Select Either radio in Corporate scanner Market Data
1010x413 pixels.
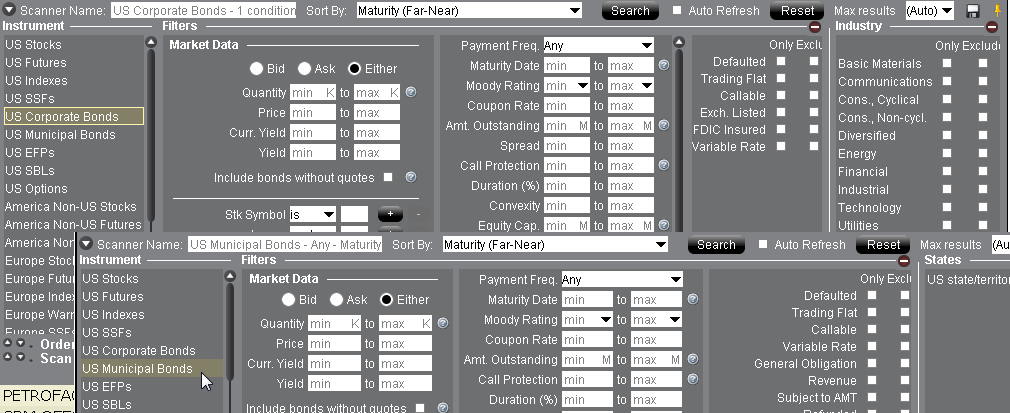354,68
